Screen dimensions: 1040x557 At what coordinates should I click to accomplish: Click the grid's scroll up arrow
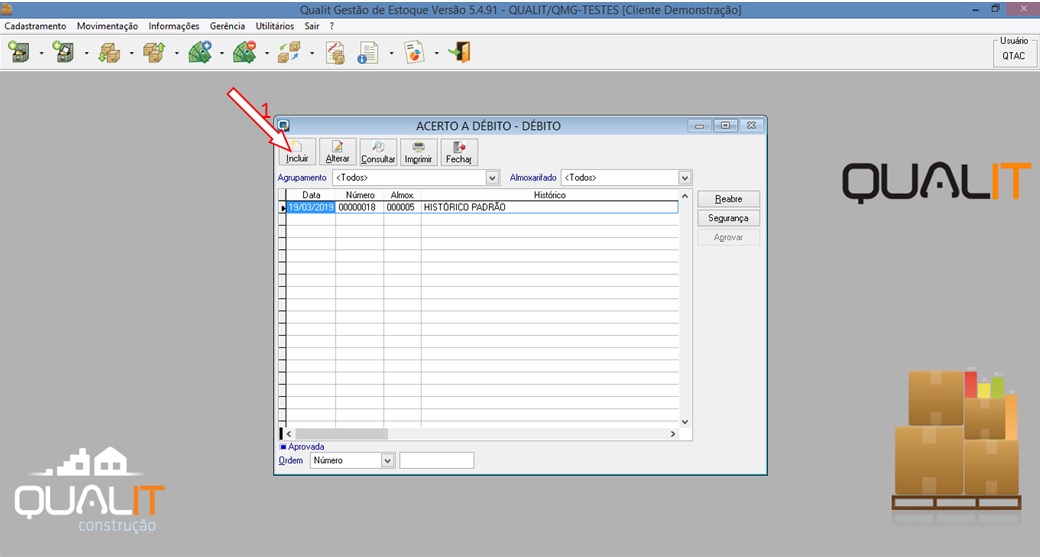click(685, 196)
